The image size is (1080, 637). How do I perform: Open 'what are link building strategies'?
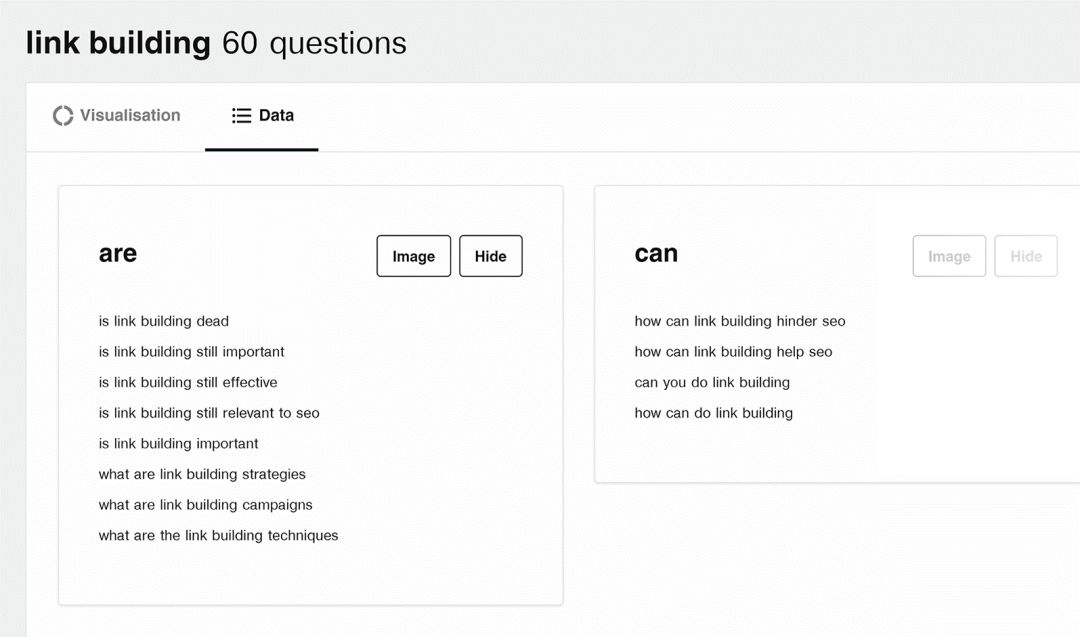(x=202, y=474)
